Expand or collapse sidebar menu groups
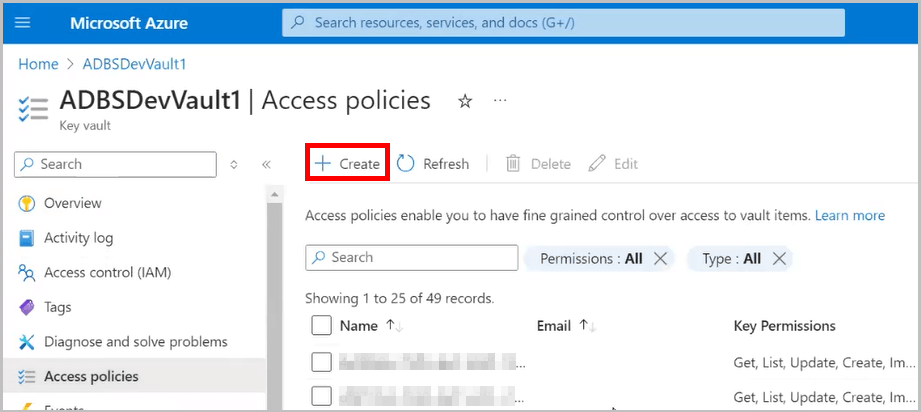Screen dimensions: 921x412 pos(234,164)
